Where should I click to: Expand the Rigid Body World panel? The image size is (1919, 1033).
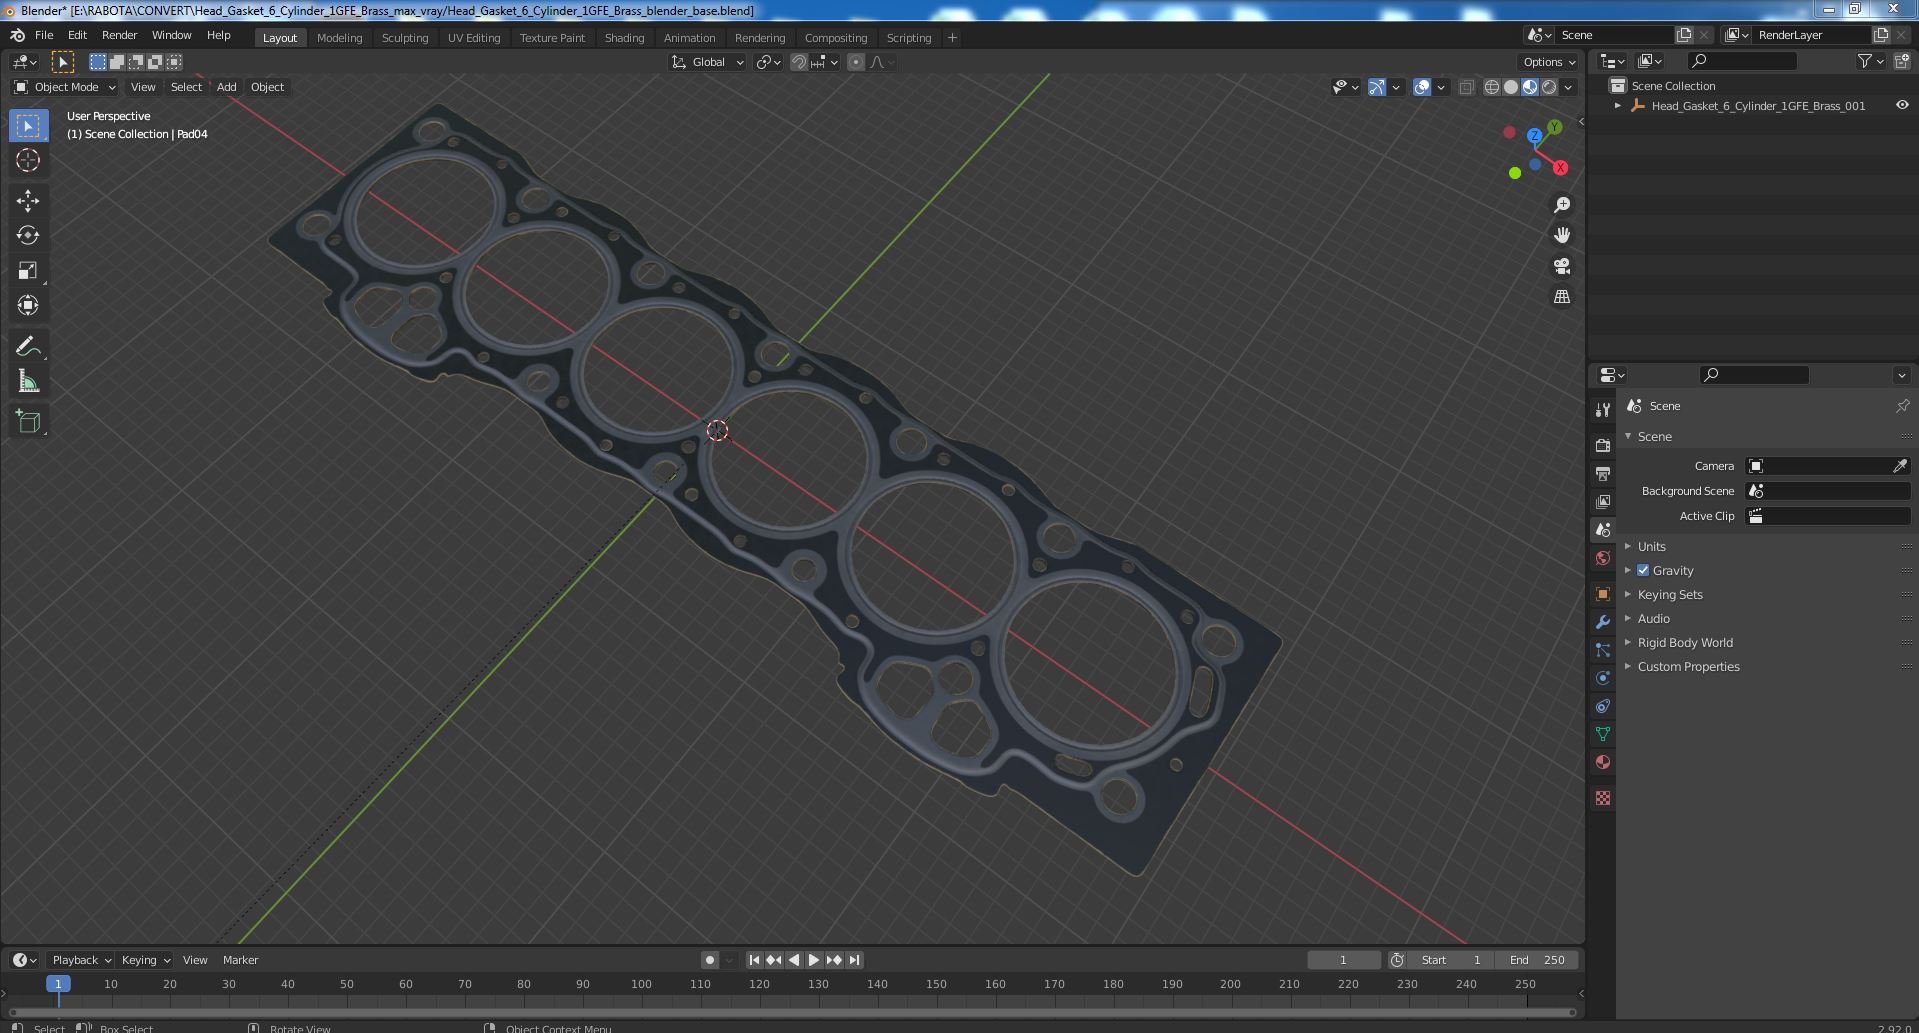tap(1684, 642)
